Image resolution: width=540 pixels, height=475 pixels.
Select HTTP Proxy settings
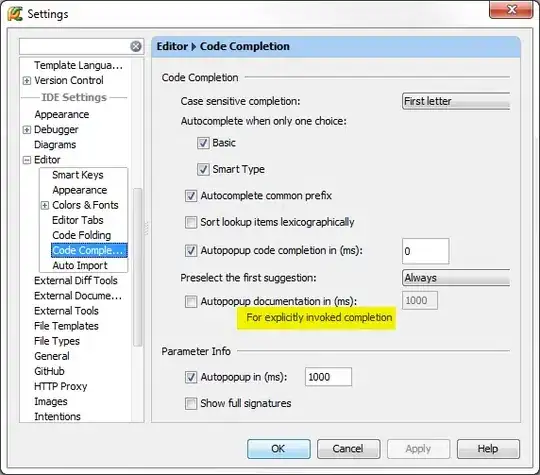[61, 386]
